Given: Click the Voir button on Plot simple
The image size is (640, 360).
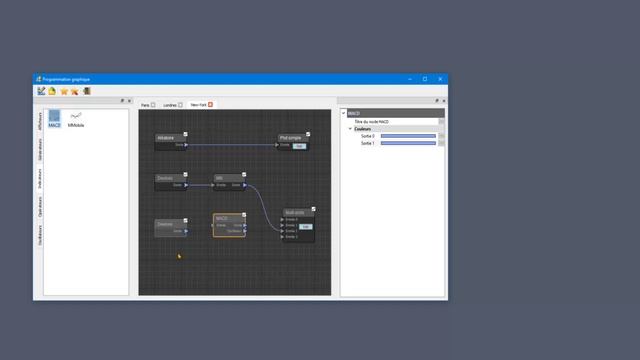Looking at the screenshot, I should [x=299, y=146].
